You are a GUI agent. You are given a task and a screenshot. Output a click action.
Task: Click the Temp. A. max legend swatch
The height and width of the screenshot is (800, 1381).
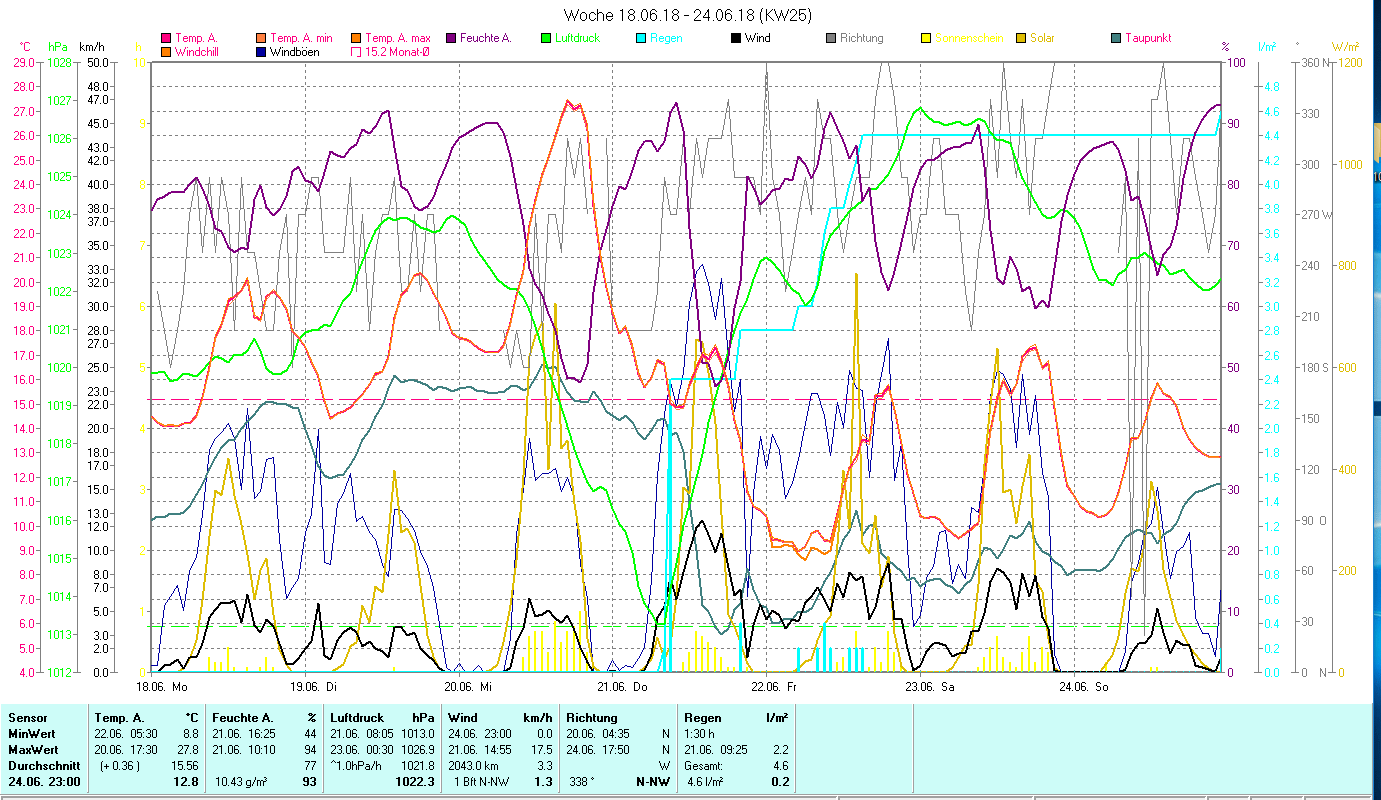pyautogui.click(x=356, y=38)
